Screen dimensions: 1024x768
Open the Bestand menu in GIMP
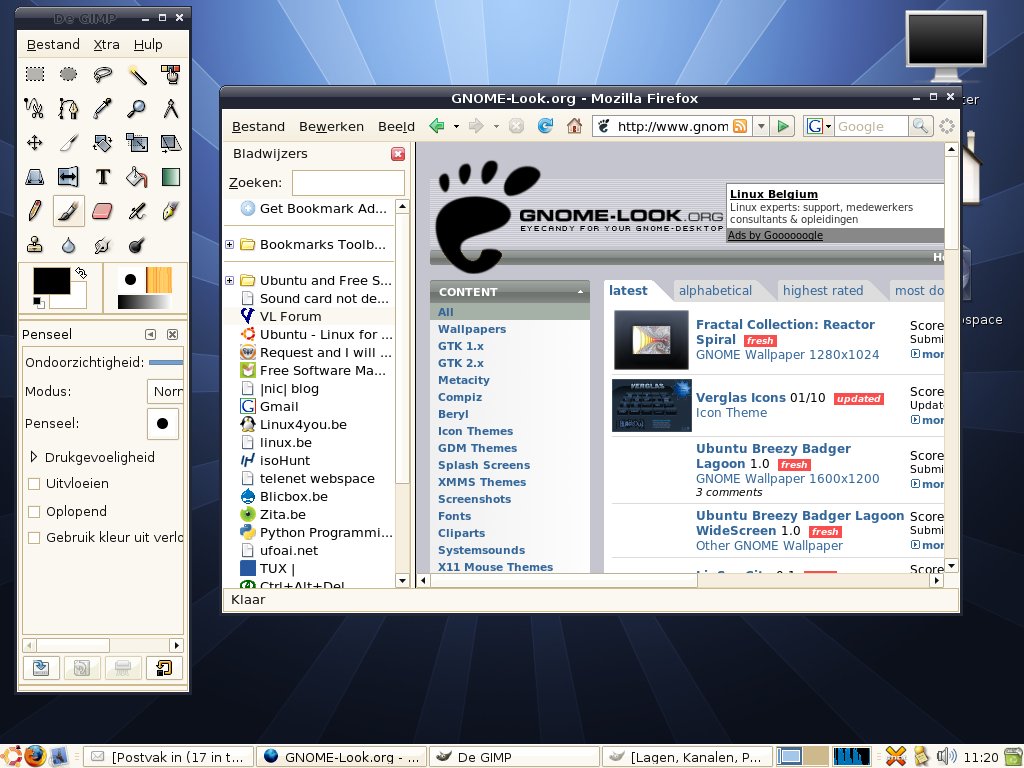[x=53, y=44]
